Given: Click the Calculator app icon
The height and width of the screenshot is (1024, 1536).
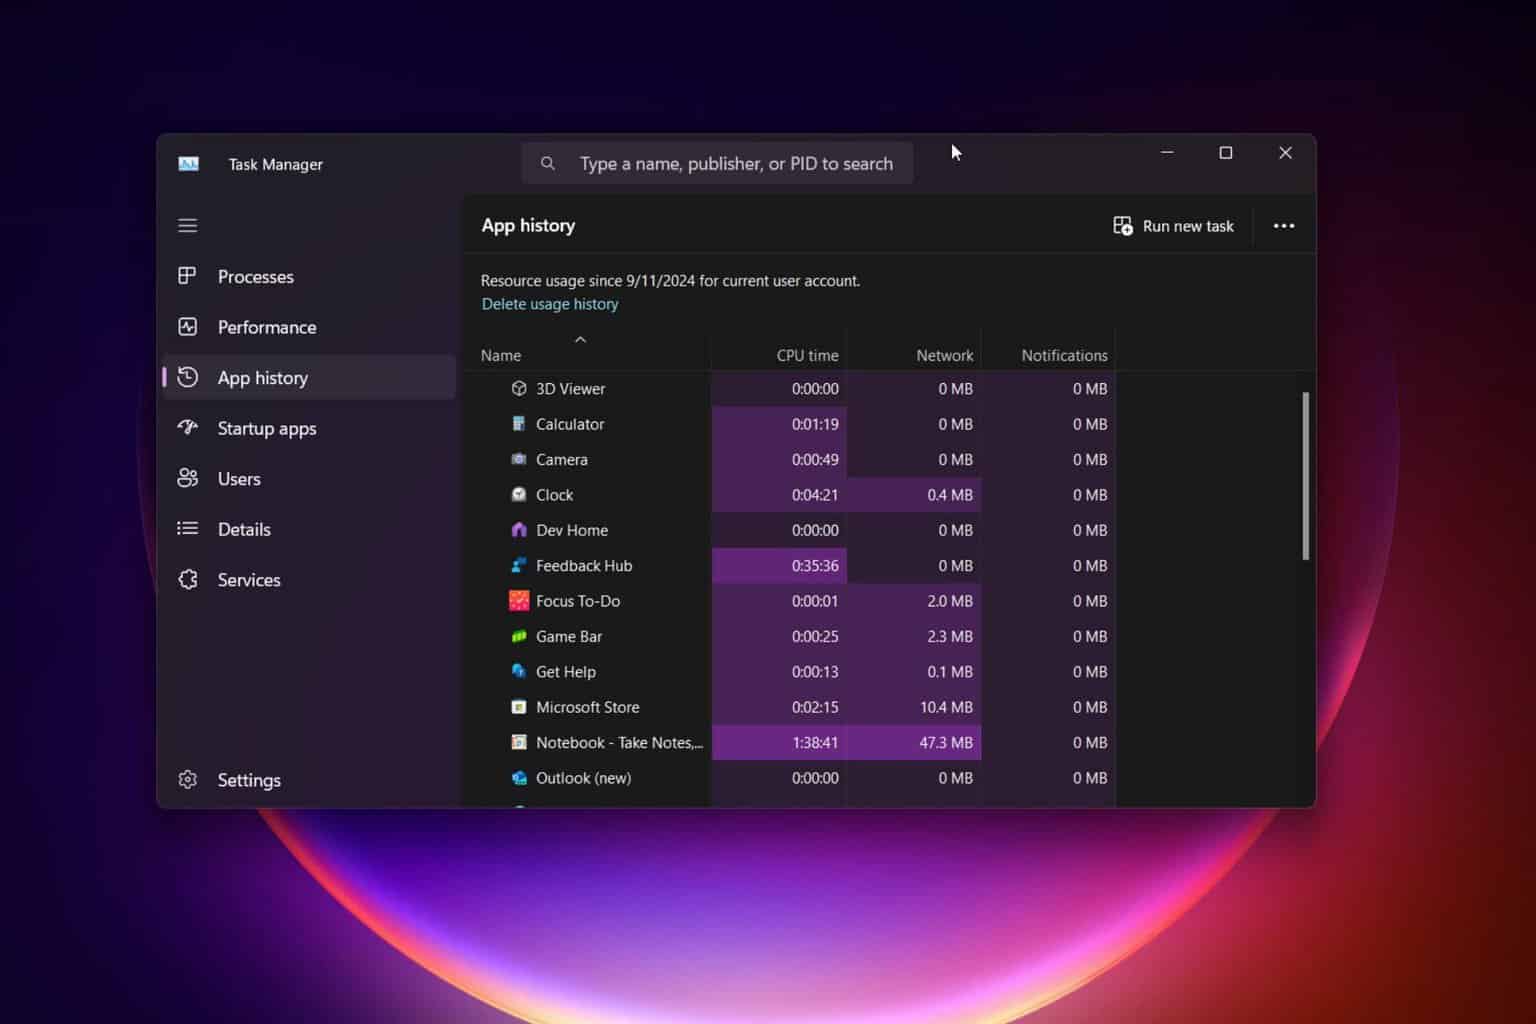Looking at the screenshot, I should tap(519, 423).
